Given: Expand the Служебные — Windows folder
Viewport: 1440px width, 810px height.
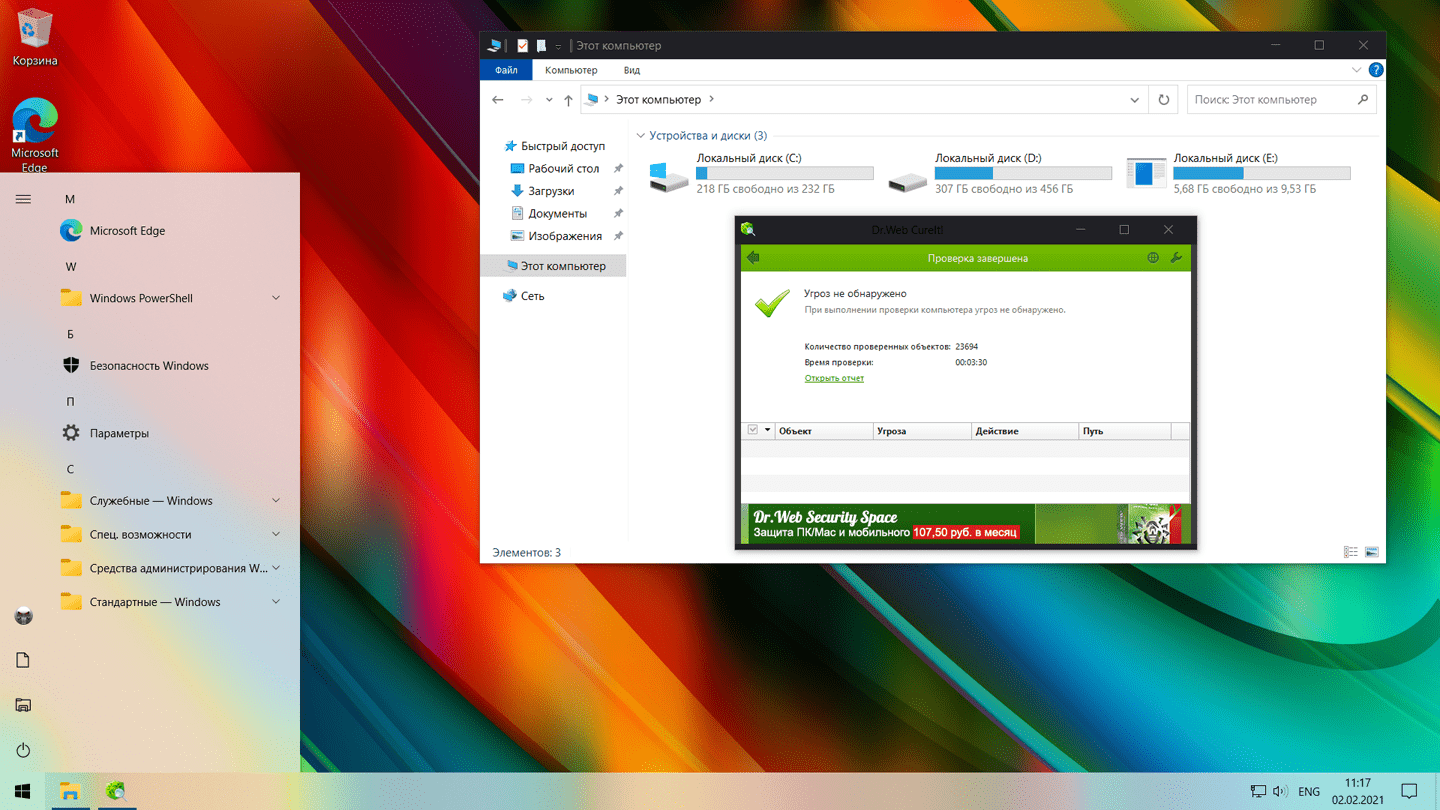Looking at the screenshot, I should point(276,501).
